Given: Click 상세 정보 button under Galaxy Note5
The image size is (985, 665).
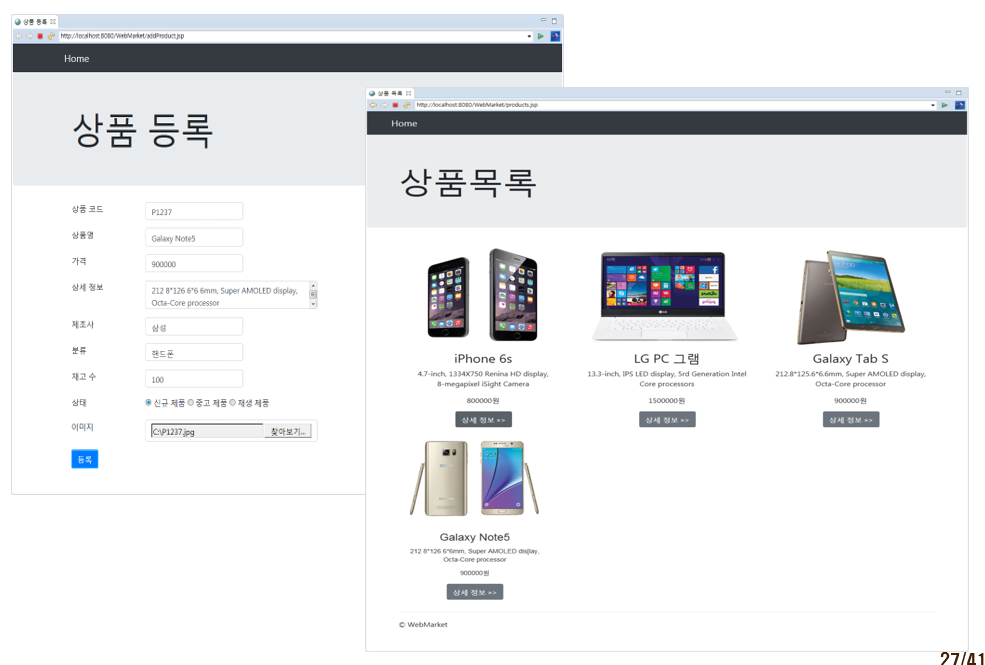Looking at the screenshot, I should point(475,592).
